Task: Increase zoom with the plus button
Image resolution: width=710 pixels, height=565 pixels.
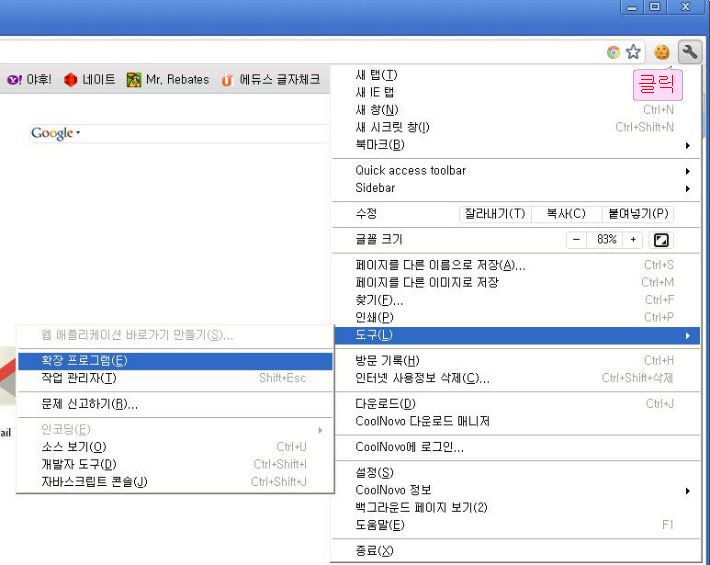Action: 633,239
